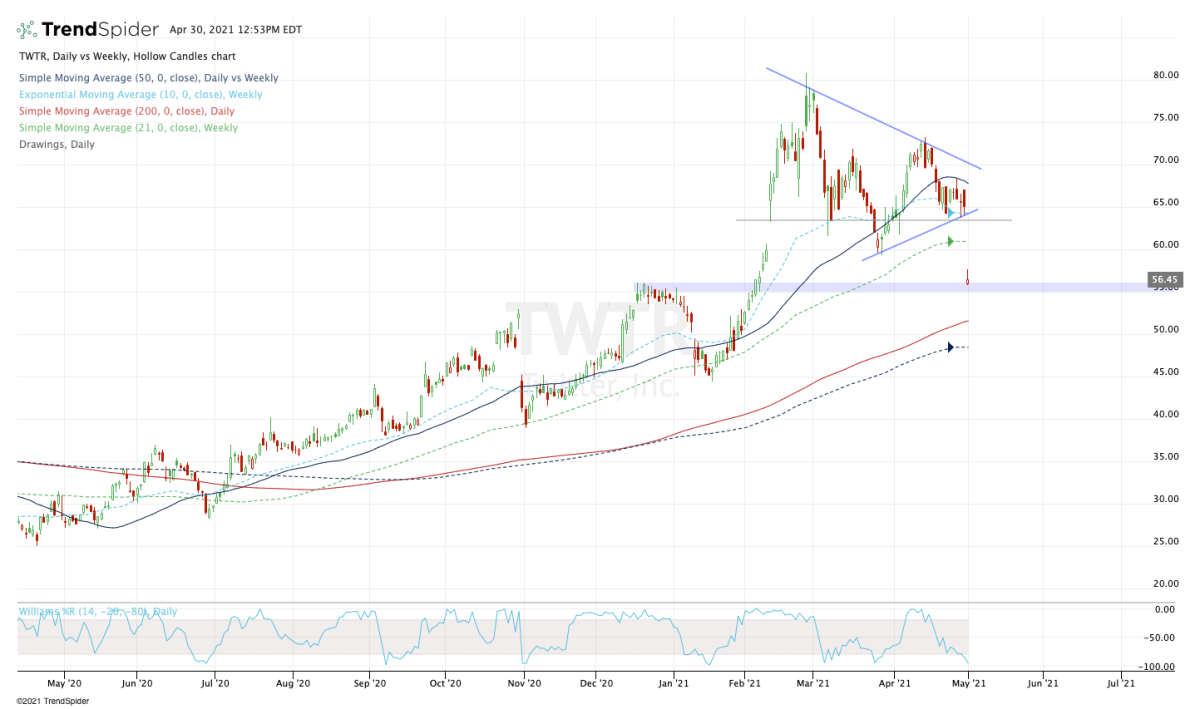This screenshot has width=1200, height=709.
Task: Select Exponential Moving Average 10 Weekly legend
Action: pyautogui.click(x=140, y=95)
